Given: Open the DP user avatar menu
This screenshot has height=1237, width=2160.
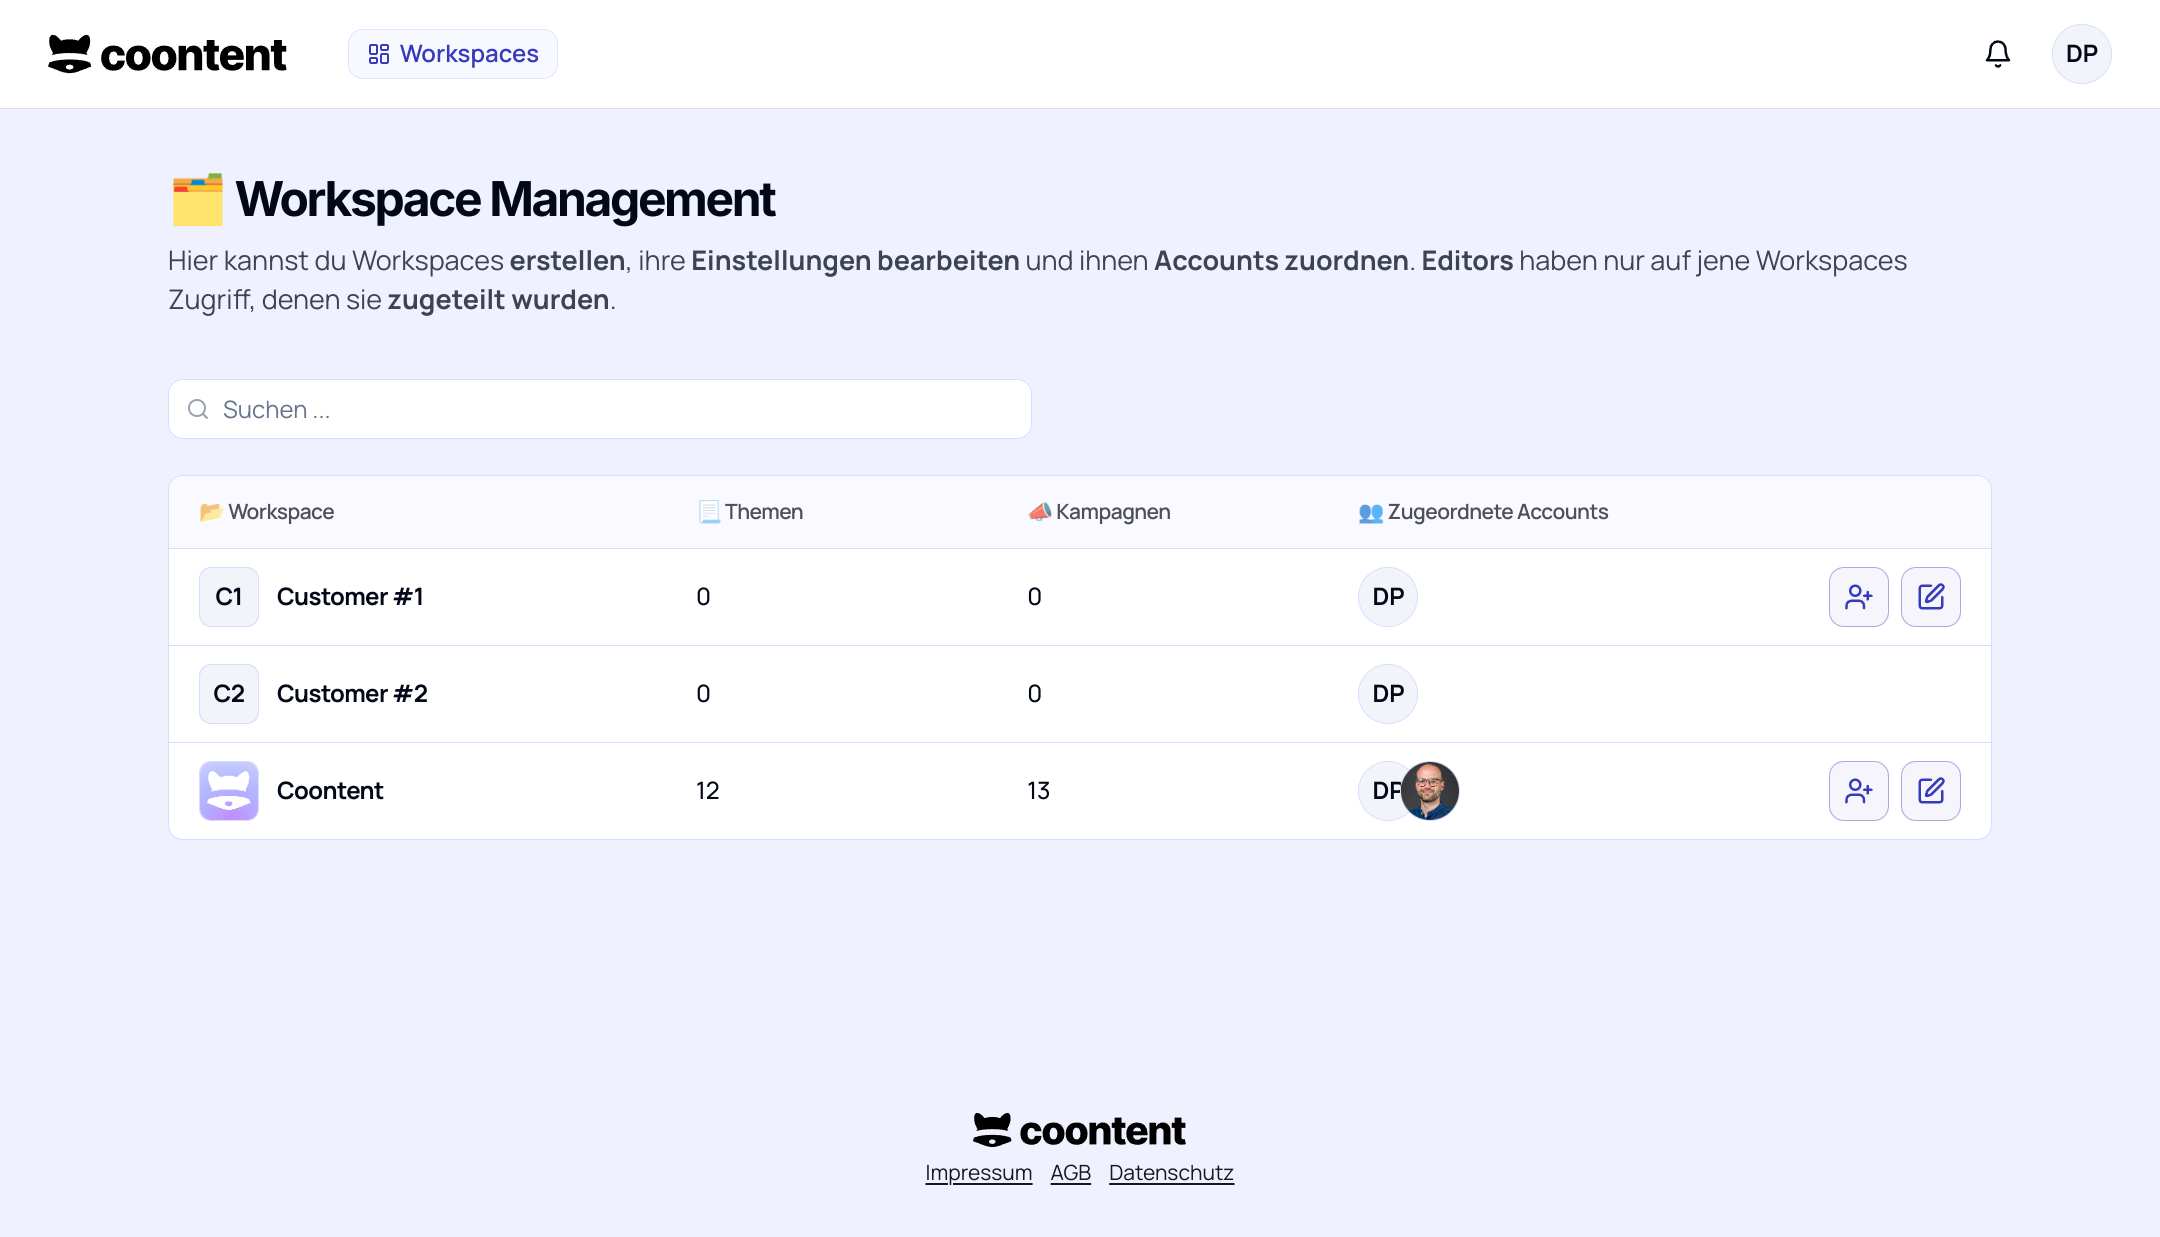Looking at the screenshot, I should [2081, 54].
